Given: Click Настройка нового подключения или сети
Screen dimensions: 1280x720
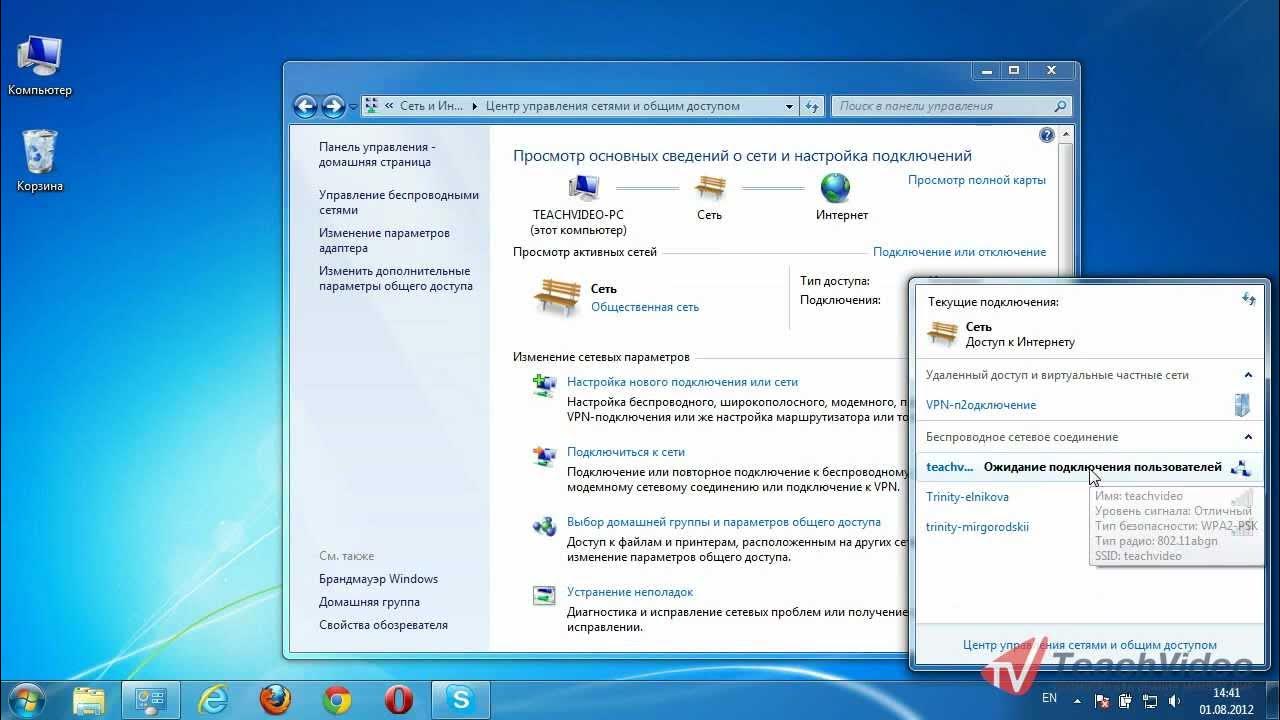Looking at the screenshot, I should [682, 382].
